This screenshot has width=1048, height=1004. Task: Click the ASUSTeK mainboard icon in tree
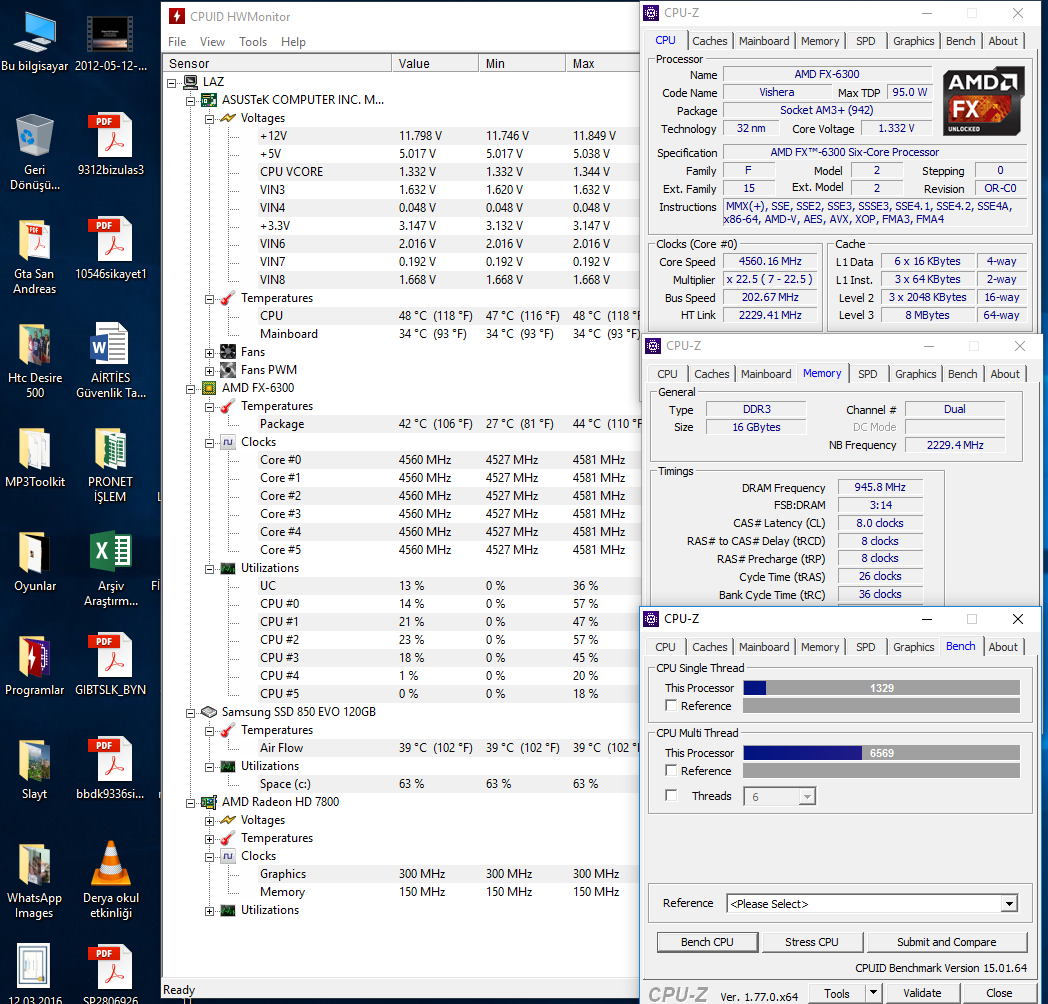pyautogui.click(x=209, y=100)
